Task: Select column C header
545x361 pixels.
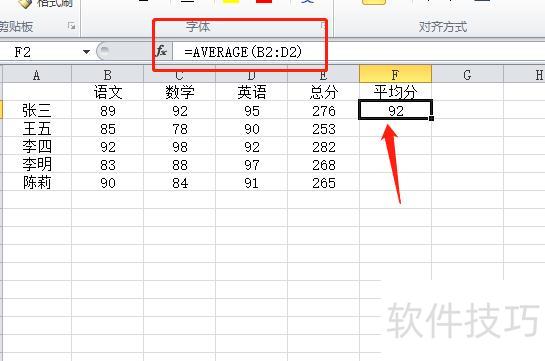Action: tap(179, 74)
